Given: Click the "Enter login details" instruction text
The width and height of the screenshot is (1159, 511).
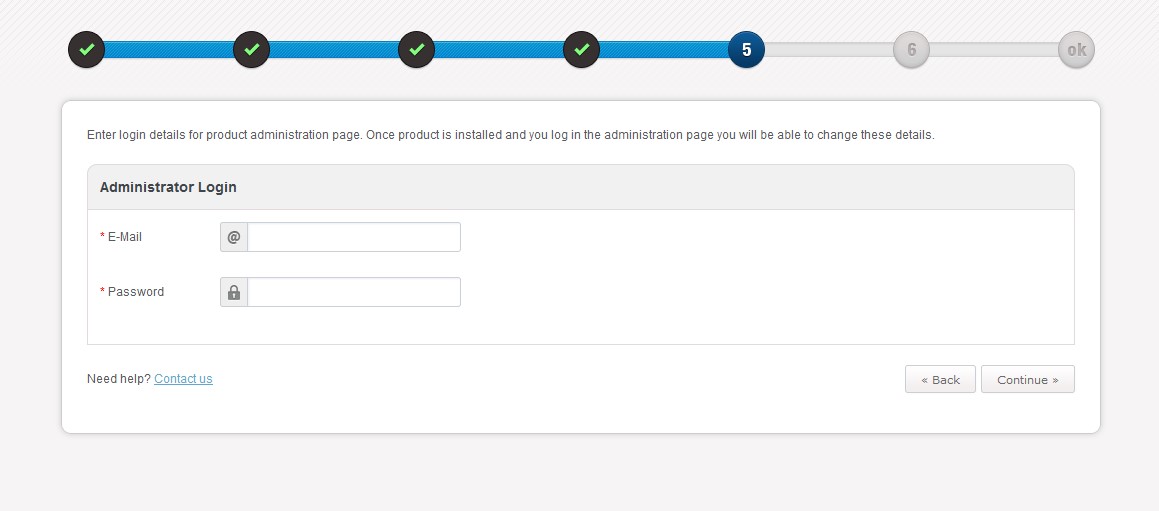Looking at the screenshot, I should point(510,135).
